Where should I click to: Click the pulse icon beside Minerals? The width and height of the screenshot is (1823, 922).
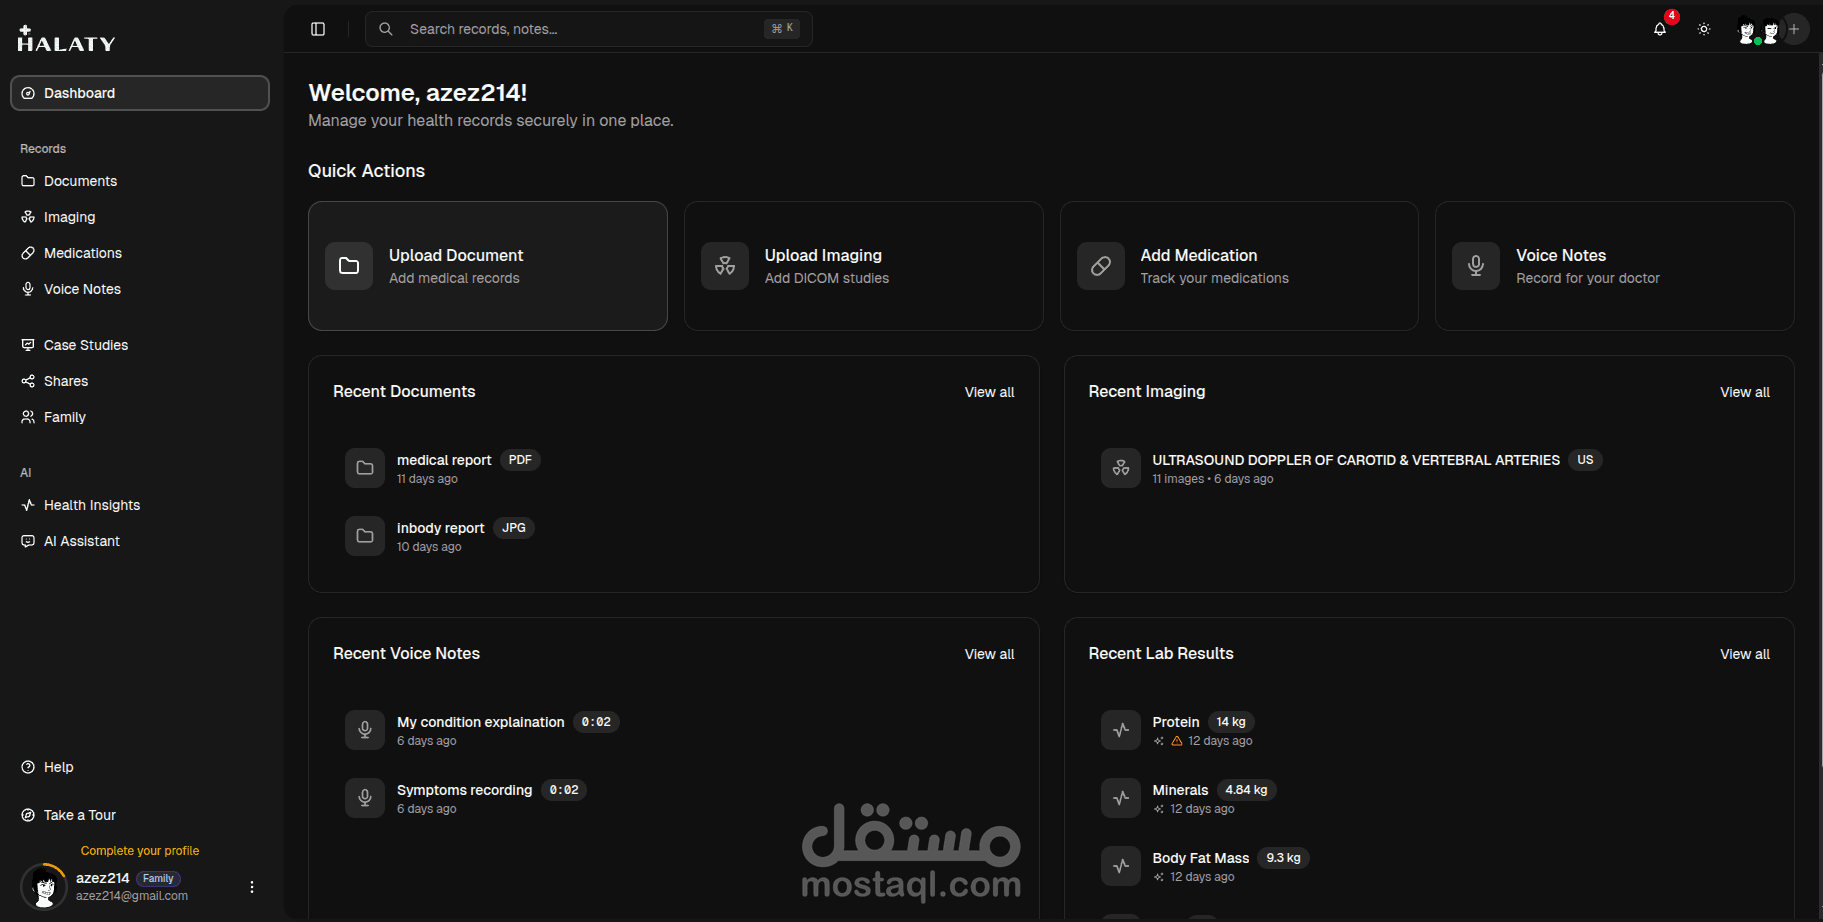pos(1121,798)
